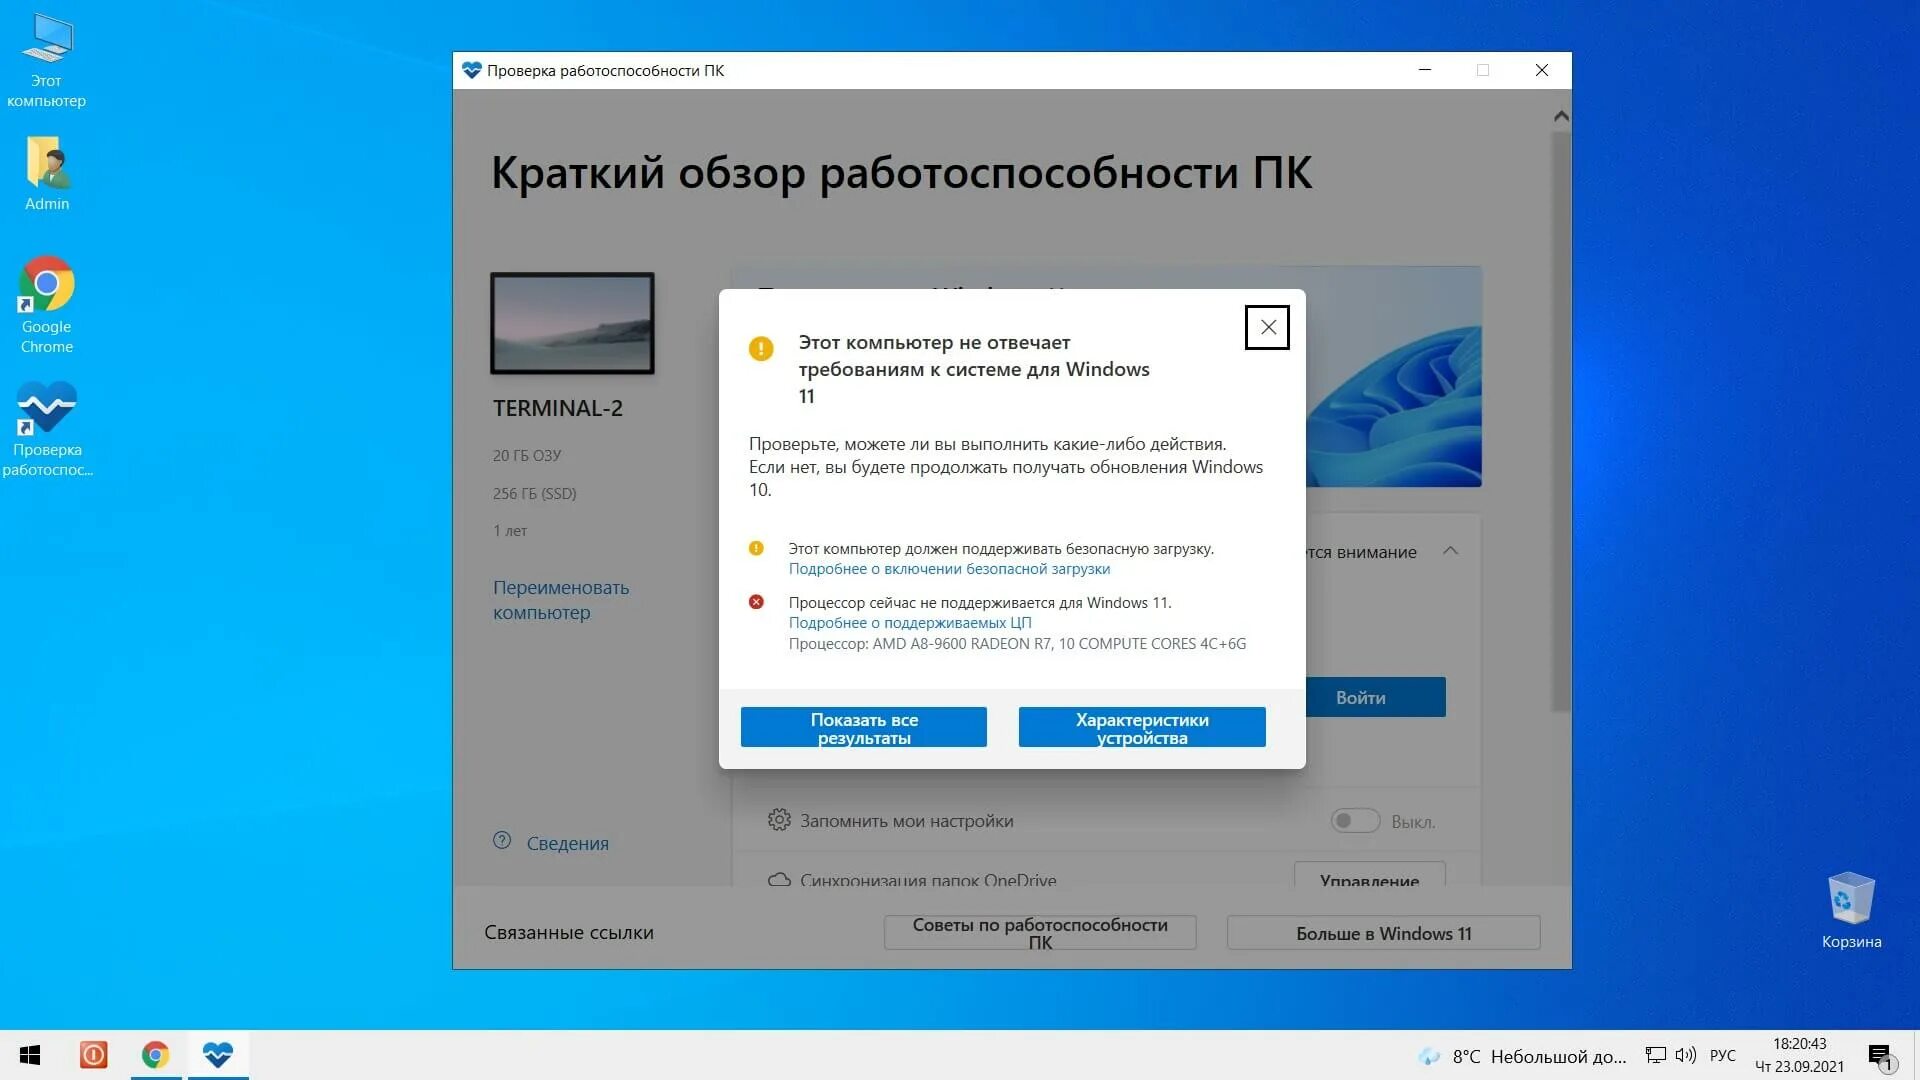Open link about supported CPUs
This screenshot has height=1080, width=1920.
[910, 623]
